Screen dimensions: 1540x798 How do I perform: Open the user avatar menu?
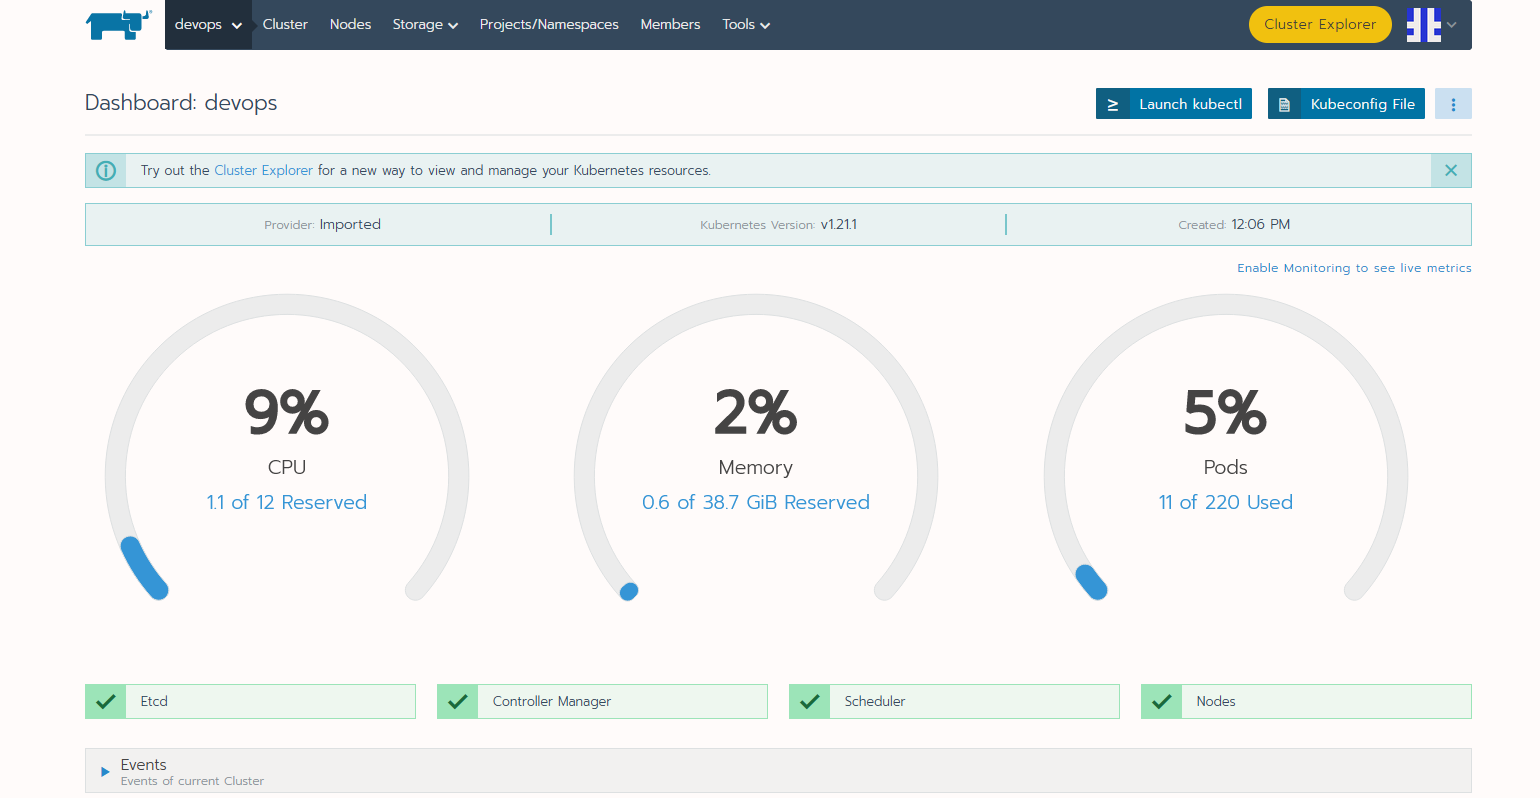pos(1423,25)
